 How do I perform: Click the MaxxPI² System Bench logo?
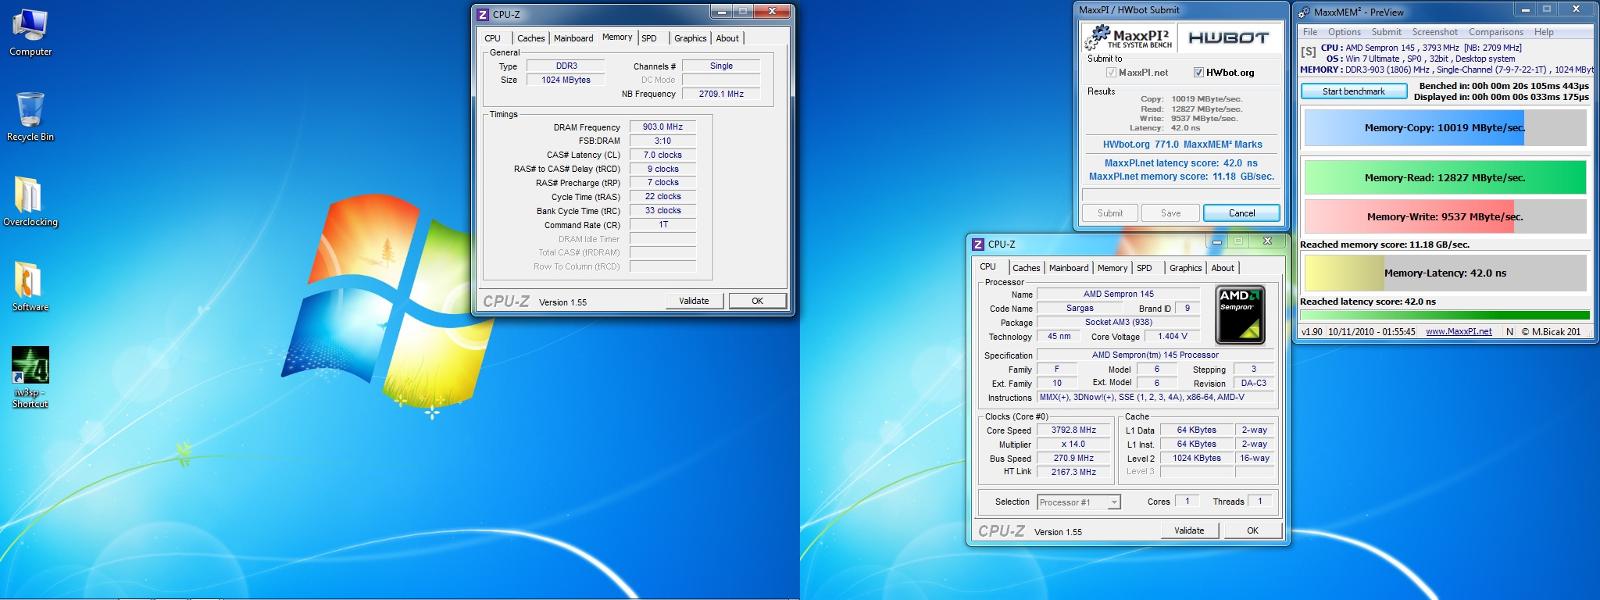(x=1127, y=37)
